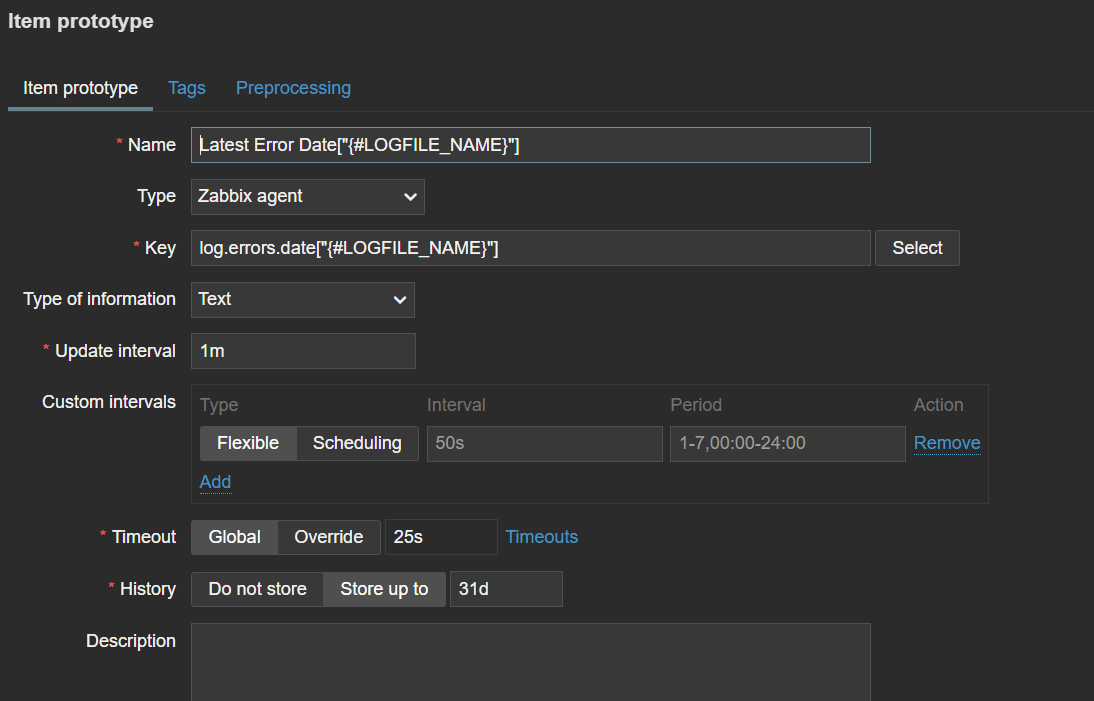Open the Type dropdown showing Zabbix agent
Viewport: 1094px width, 701px height.
click(308, 197)
